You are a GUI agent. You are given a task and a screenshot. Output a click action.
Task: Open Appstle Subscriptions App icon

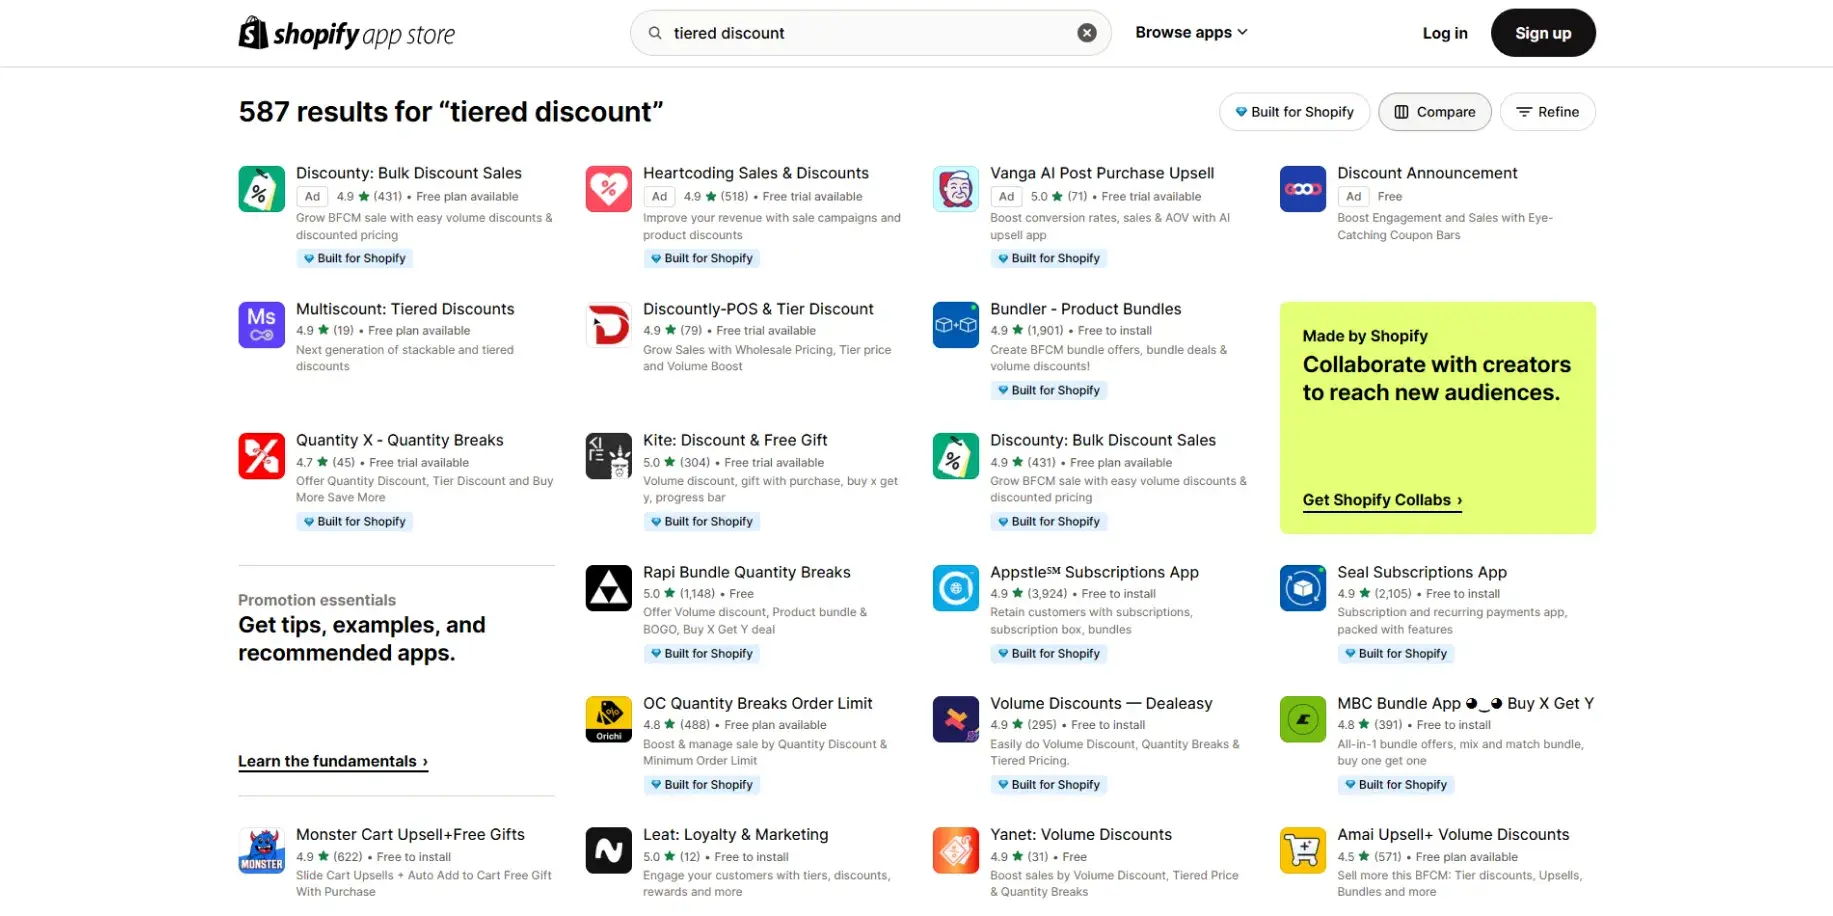(x=955, y=588)
